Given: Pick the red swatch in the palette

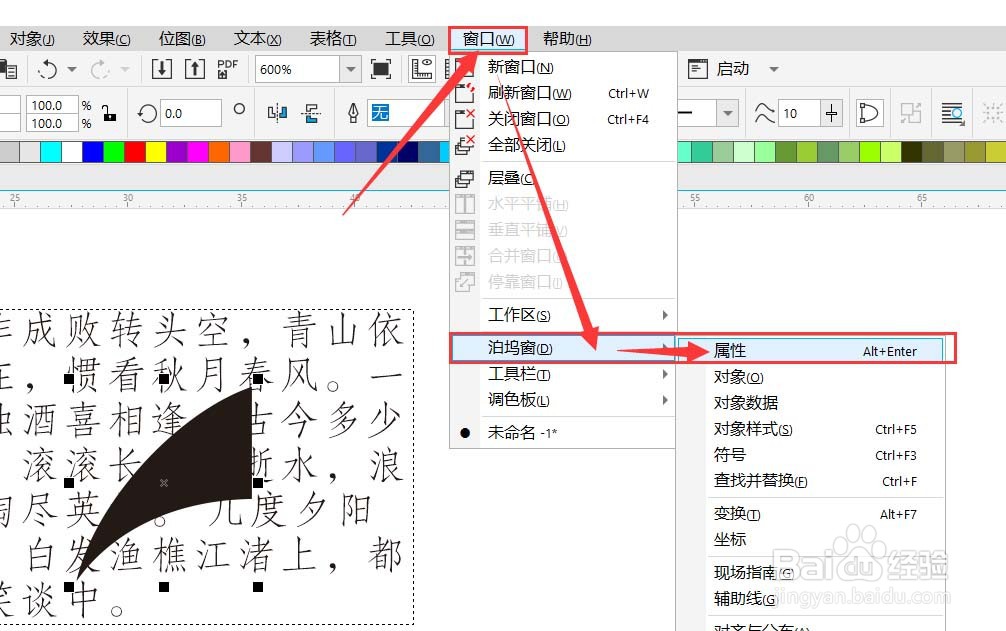Looking at the screenshot, I should tap(135, 152).
